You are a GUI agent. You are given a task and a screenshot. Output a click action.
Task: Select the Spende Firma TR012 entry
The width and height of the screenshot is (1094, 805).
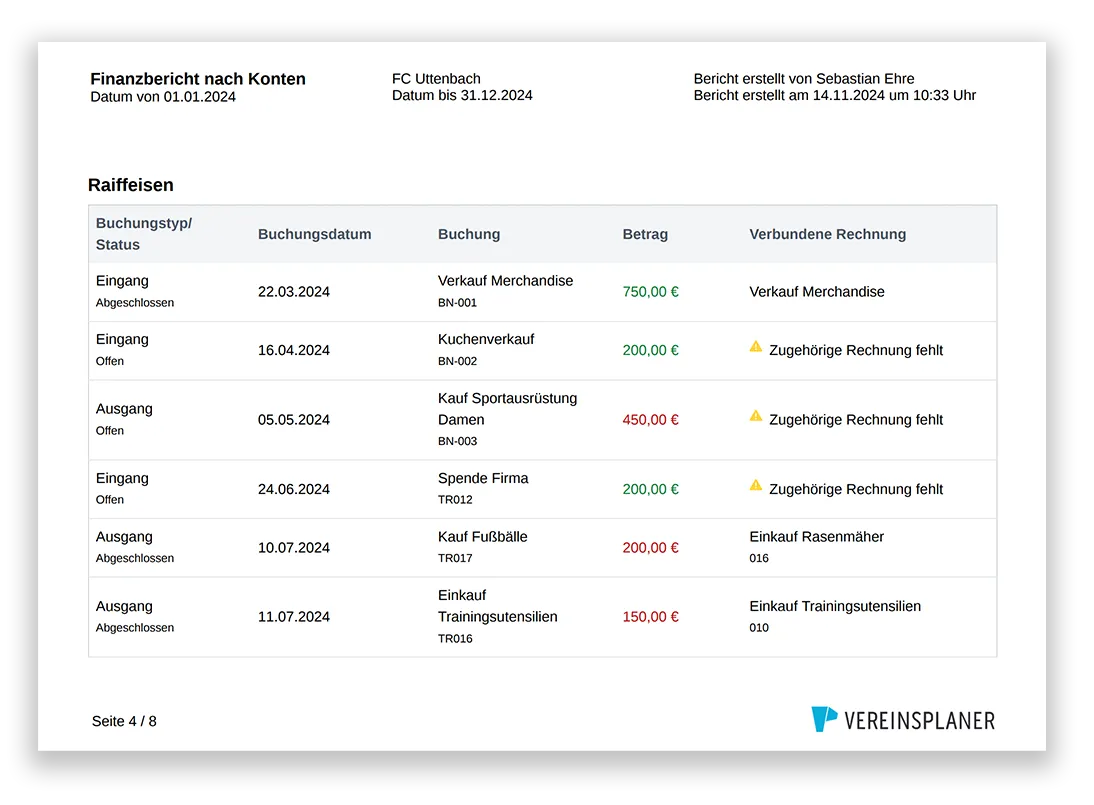click(x=483, y=489)
